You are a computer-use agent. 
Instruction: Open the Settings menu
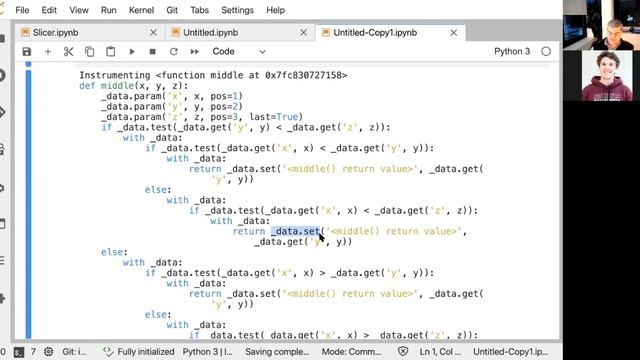pos(237,10)
